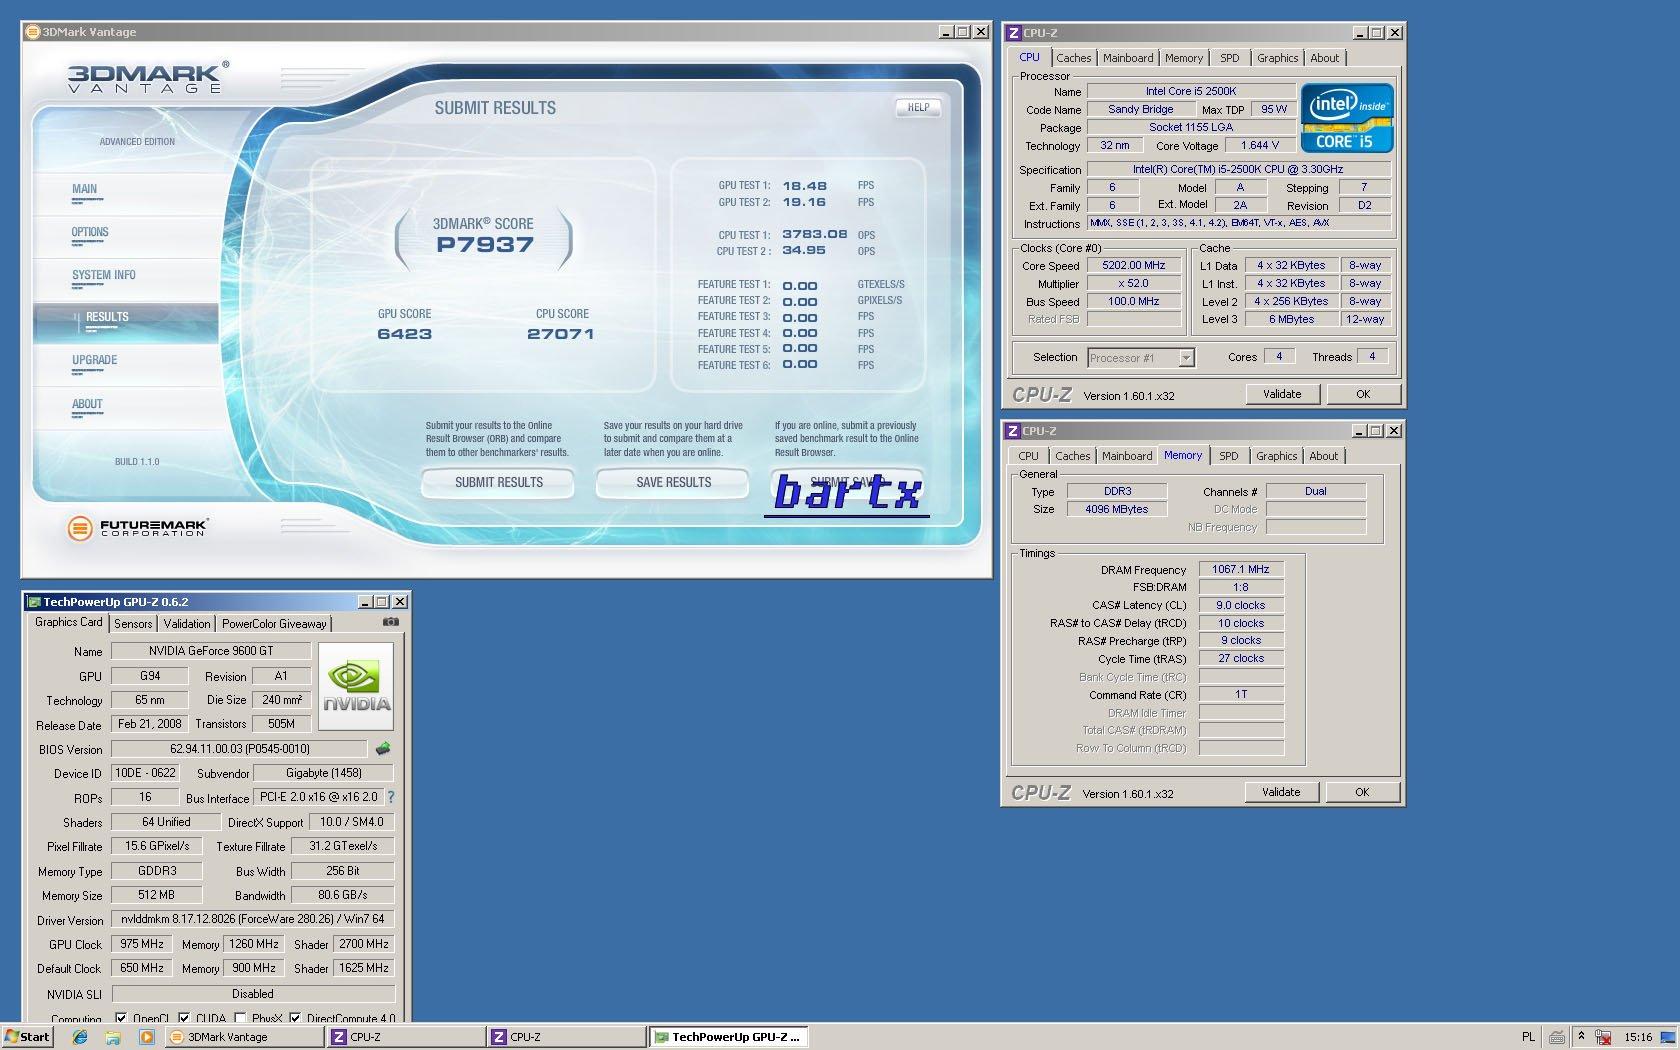
Task: Click the Intel Core i5 logo in CPU-Z
Action: click(x=1347, y=118)
